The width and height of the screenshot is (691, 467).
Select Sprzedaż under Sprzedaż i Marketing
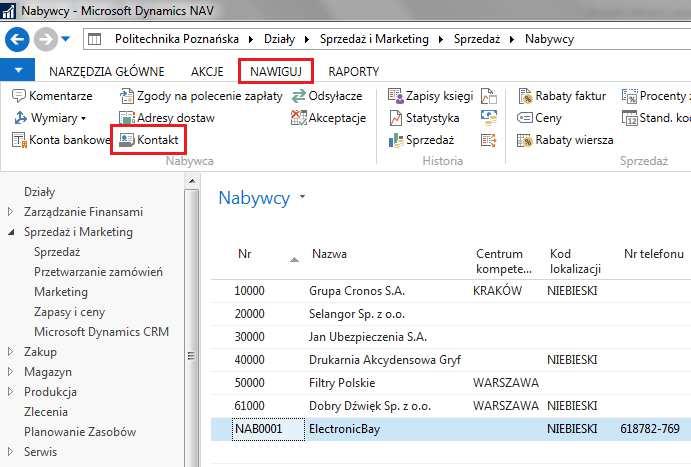(57, 252)
